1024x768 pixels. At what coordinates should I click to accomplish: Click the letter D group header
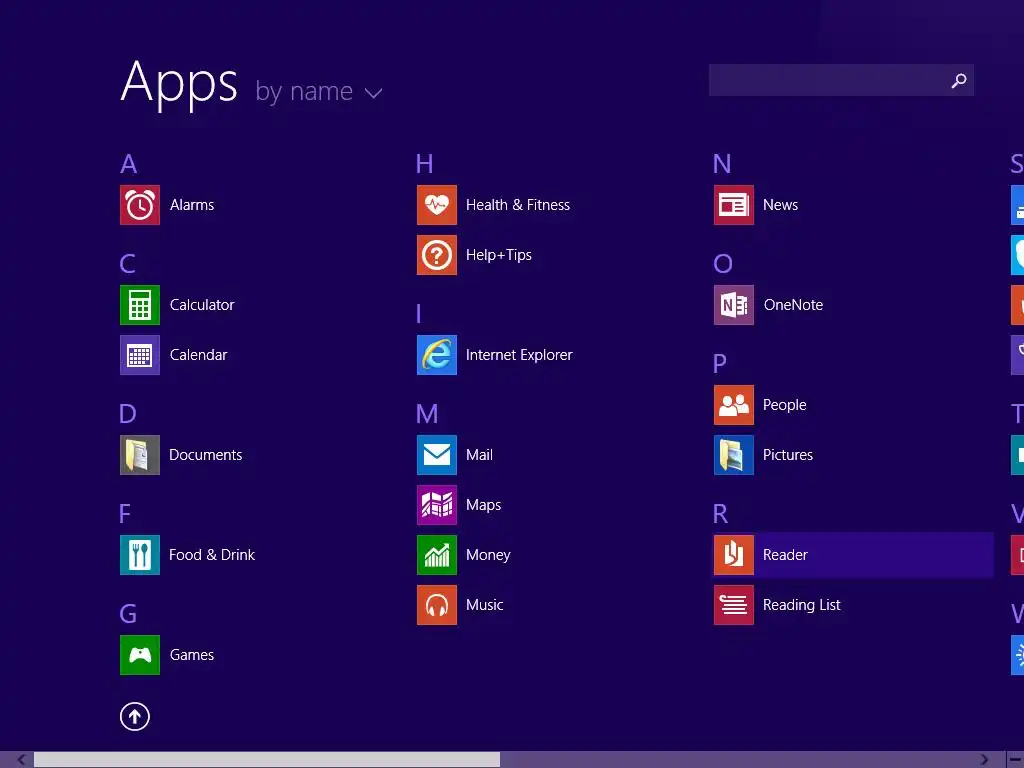coord(128,414)
